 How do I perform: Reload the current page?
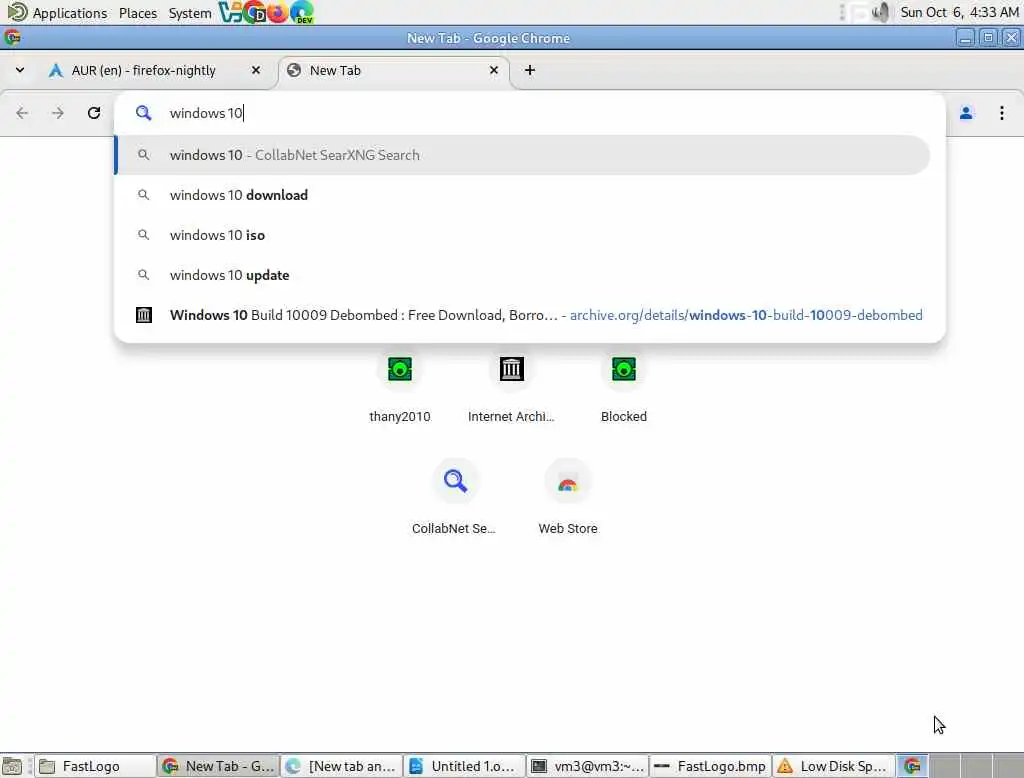click(x=94, y=113)
